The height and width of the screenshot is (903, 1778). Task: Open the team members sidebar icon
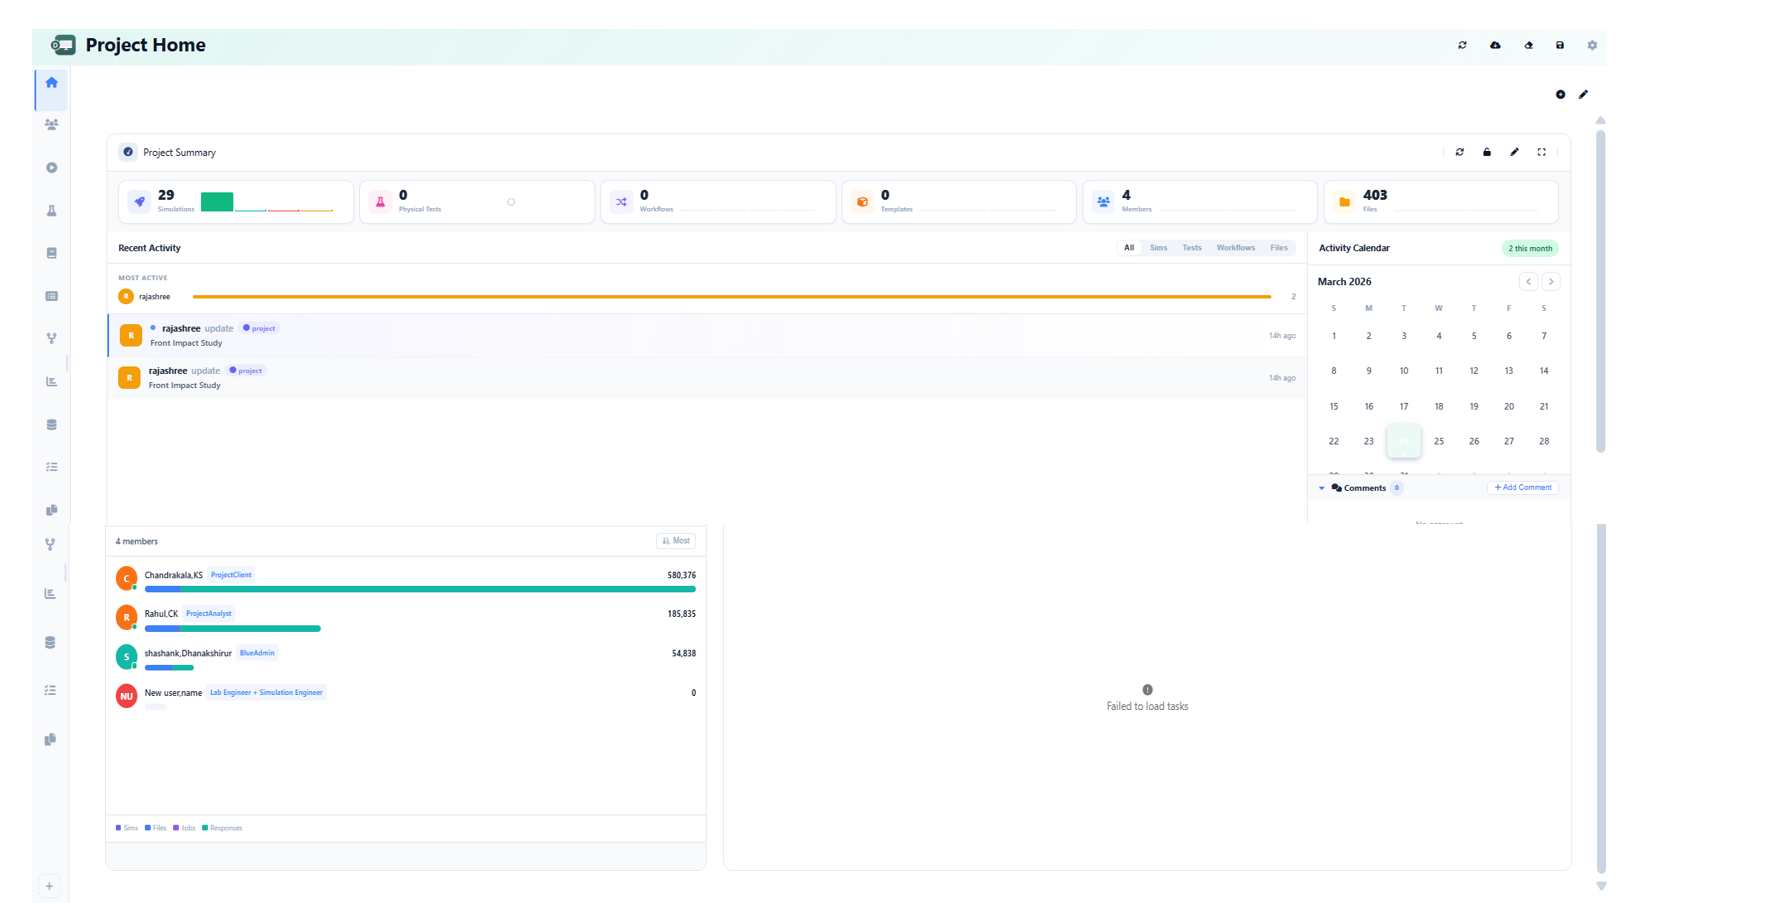[x=51, y=125]
